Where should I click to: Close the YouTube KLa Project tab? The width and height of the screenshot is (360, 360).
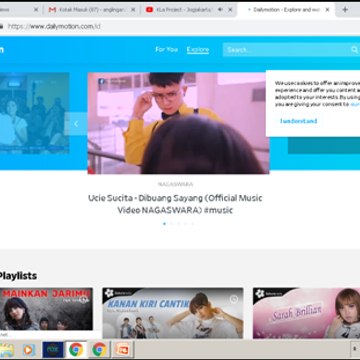point(230,10)
